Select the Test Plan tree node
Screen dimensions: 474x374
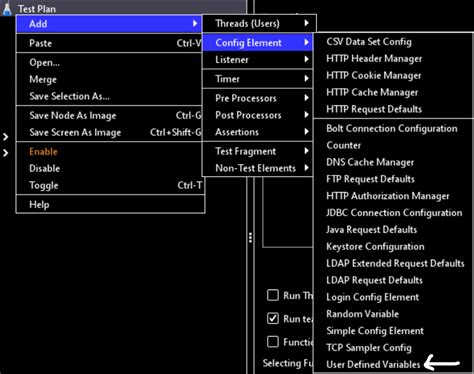(x=37, y=9)
